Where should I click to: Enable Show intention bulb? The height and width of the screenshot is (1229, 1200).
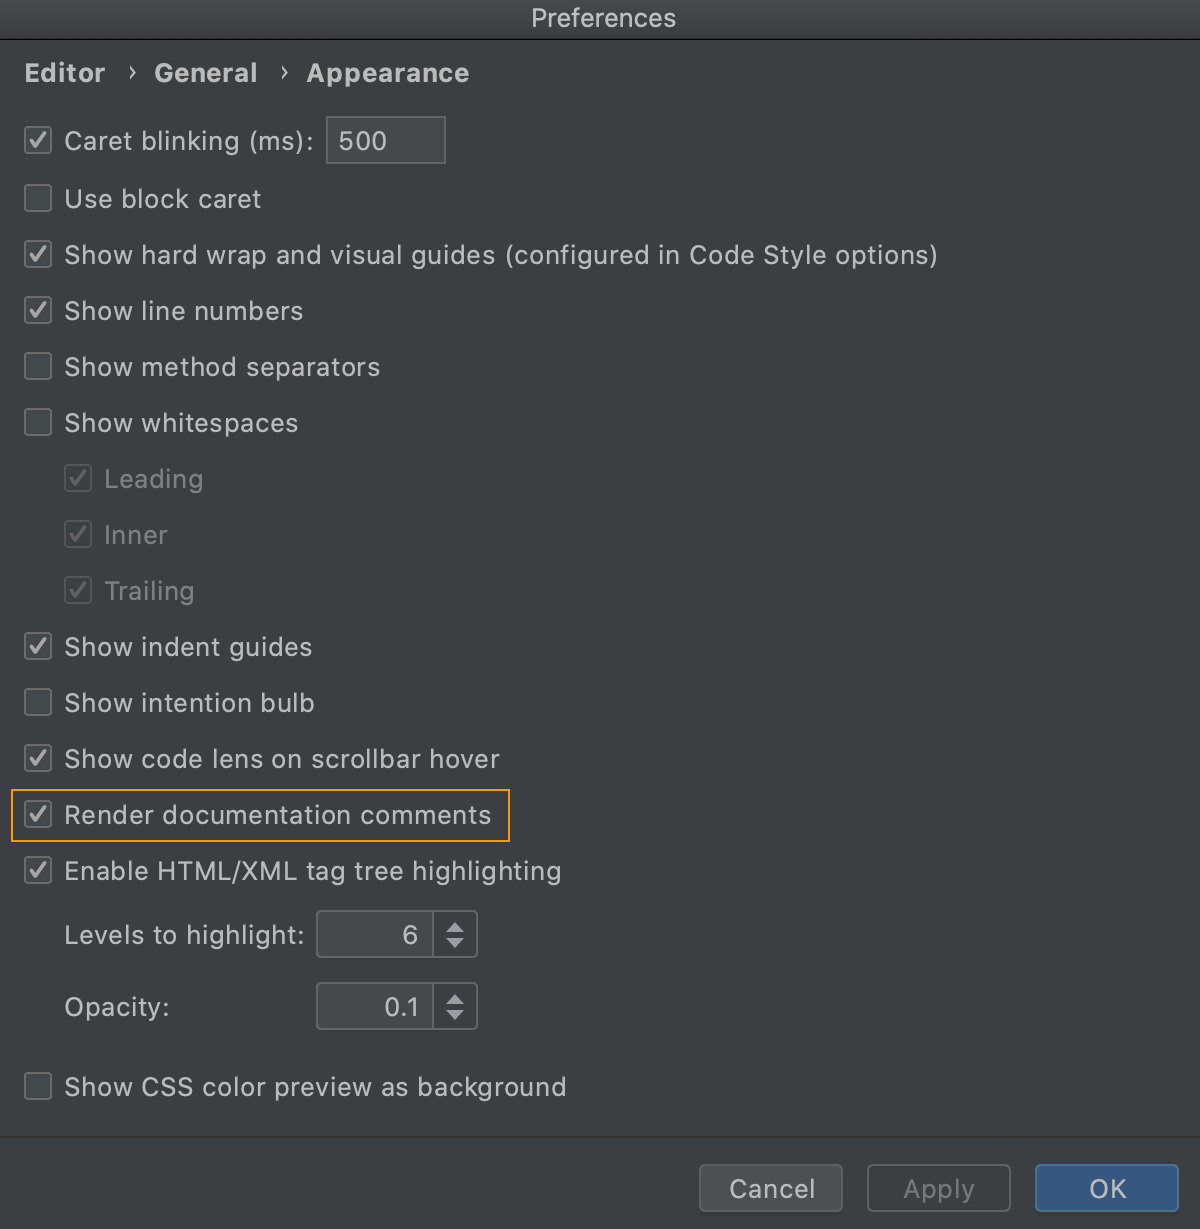(38, 702)
